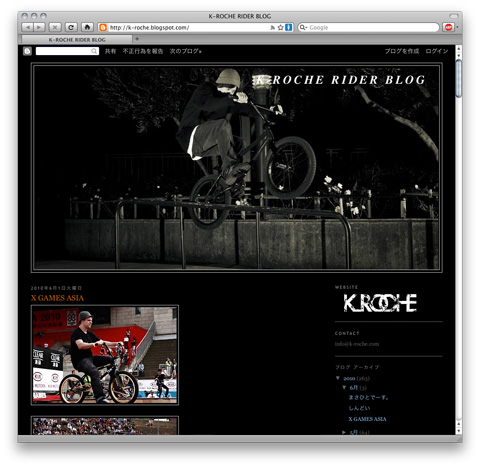Select the K-ROCHE RIDER BLOG tab
The width and height of the screenshot is (480, 467).
tap(77, 40)
